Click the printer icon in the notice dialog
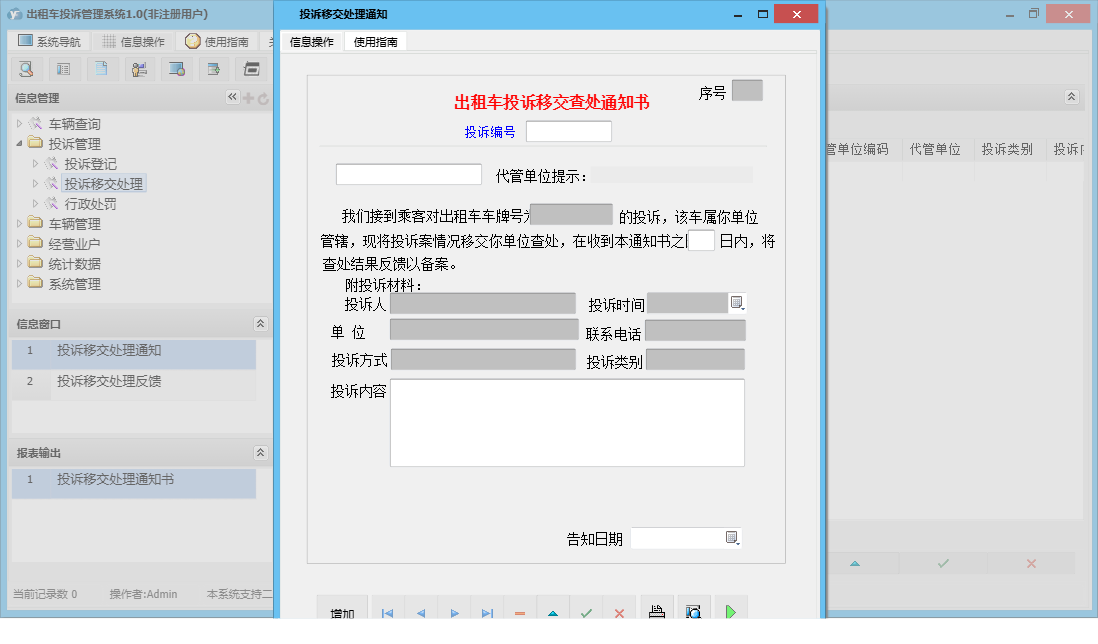The image size is (1098, 644). [655, 609]
